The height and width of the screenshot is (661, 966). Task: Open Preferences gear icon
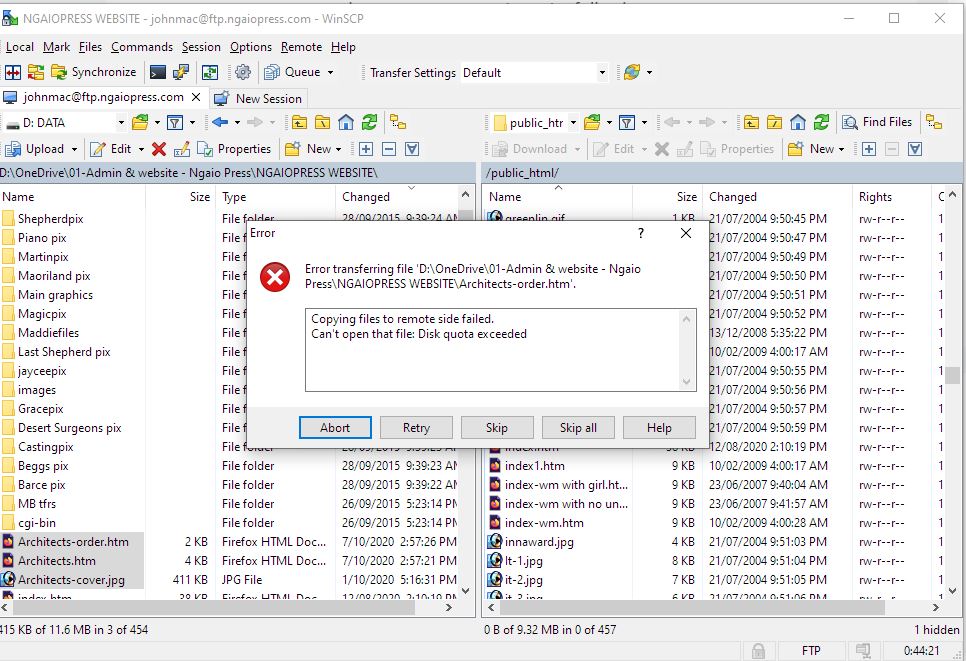point(242,72)
